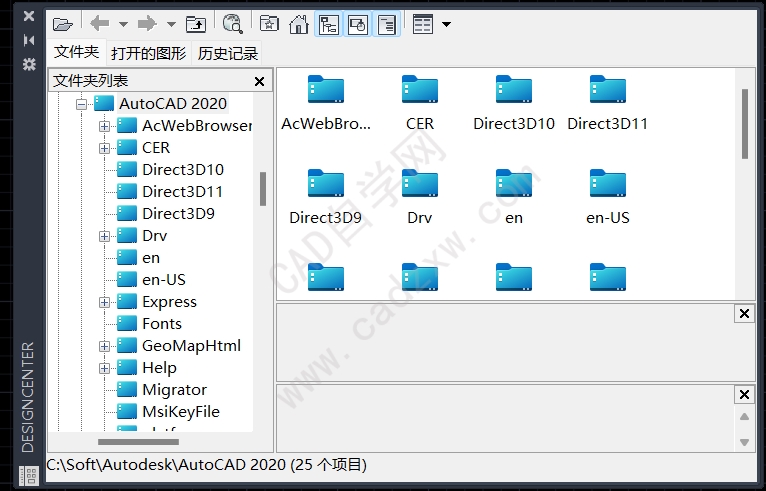Expand the CER tree node
The image size is (766, 491).
click(x=104, y=148)
